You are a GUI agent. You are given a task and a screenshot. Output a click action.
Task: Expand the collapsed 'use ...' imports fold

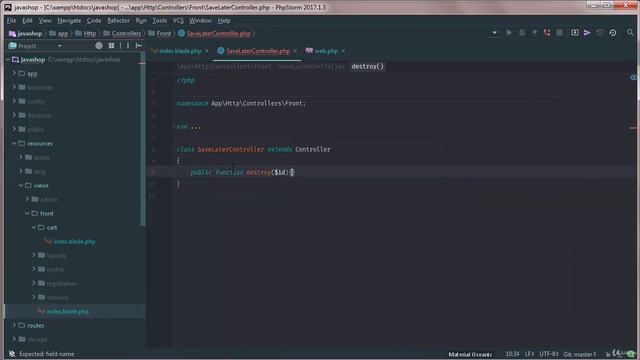click(173, 127)
